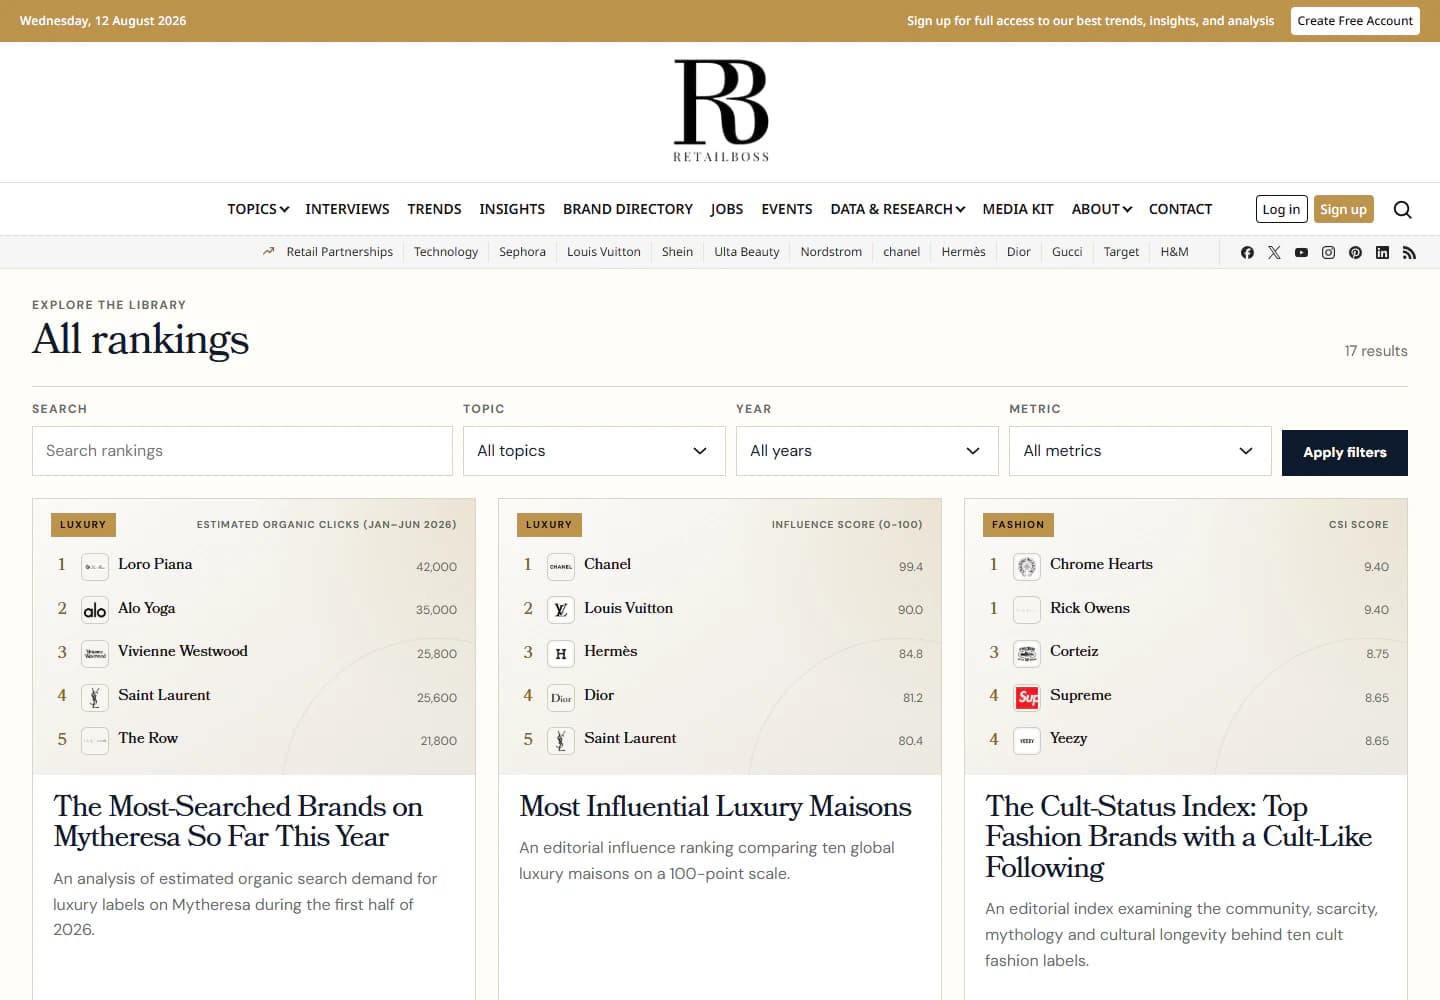This screenshot has width=1440, height=1000.
Task: Open the Target trending link
Action: pos(1121,252)
